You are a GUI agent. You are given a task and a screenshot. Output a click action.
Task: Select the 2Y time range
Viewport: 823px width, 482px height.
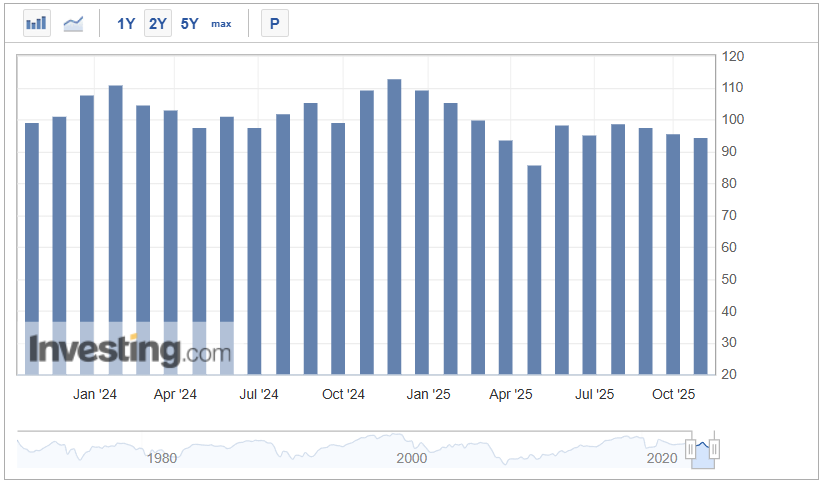pyautogui.click(x=157, y=23)
